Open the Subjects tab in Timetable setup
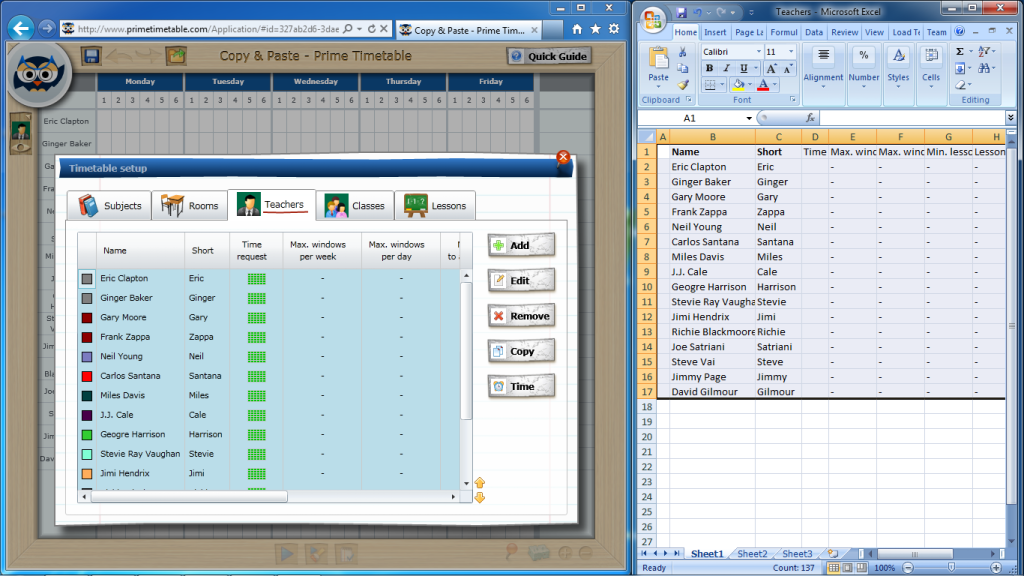1024x576 pixels. pos(109,206)
